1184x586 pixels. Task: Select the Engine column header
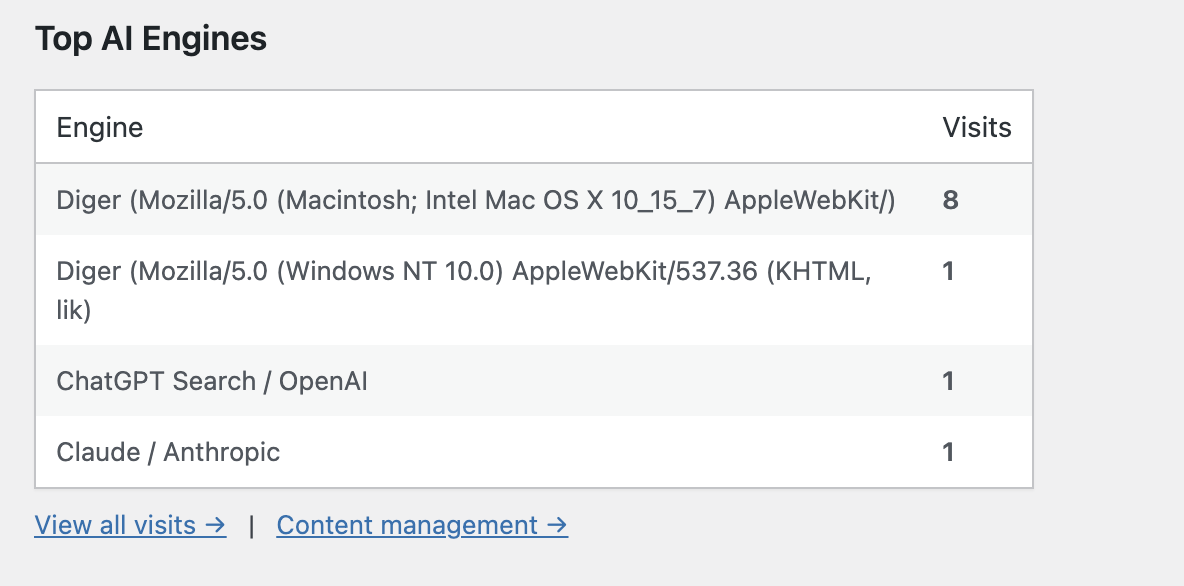[100, 127]
